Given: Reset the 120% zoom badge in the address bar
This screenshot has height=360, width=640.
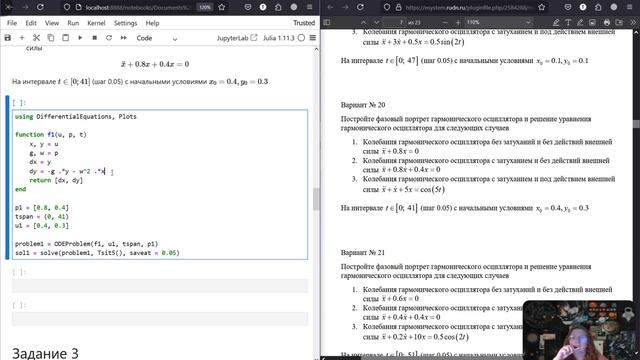Looking at the screenshot, I should (205, 7).
